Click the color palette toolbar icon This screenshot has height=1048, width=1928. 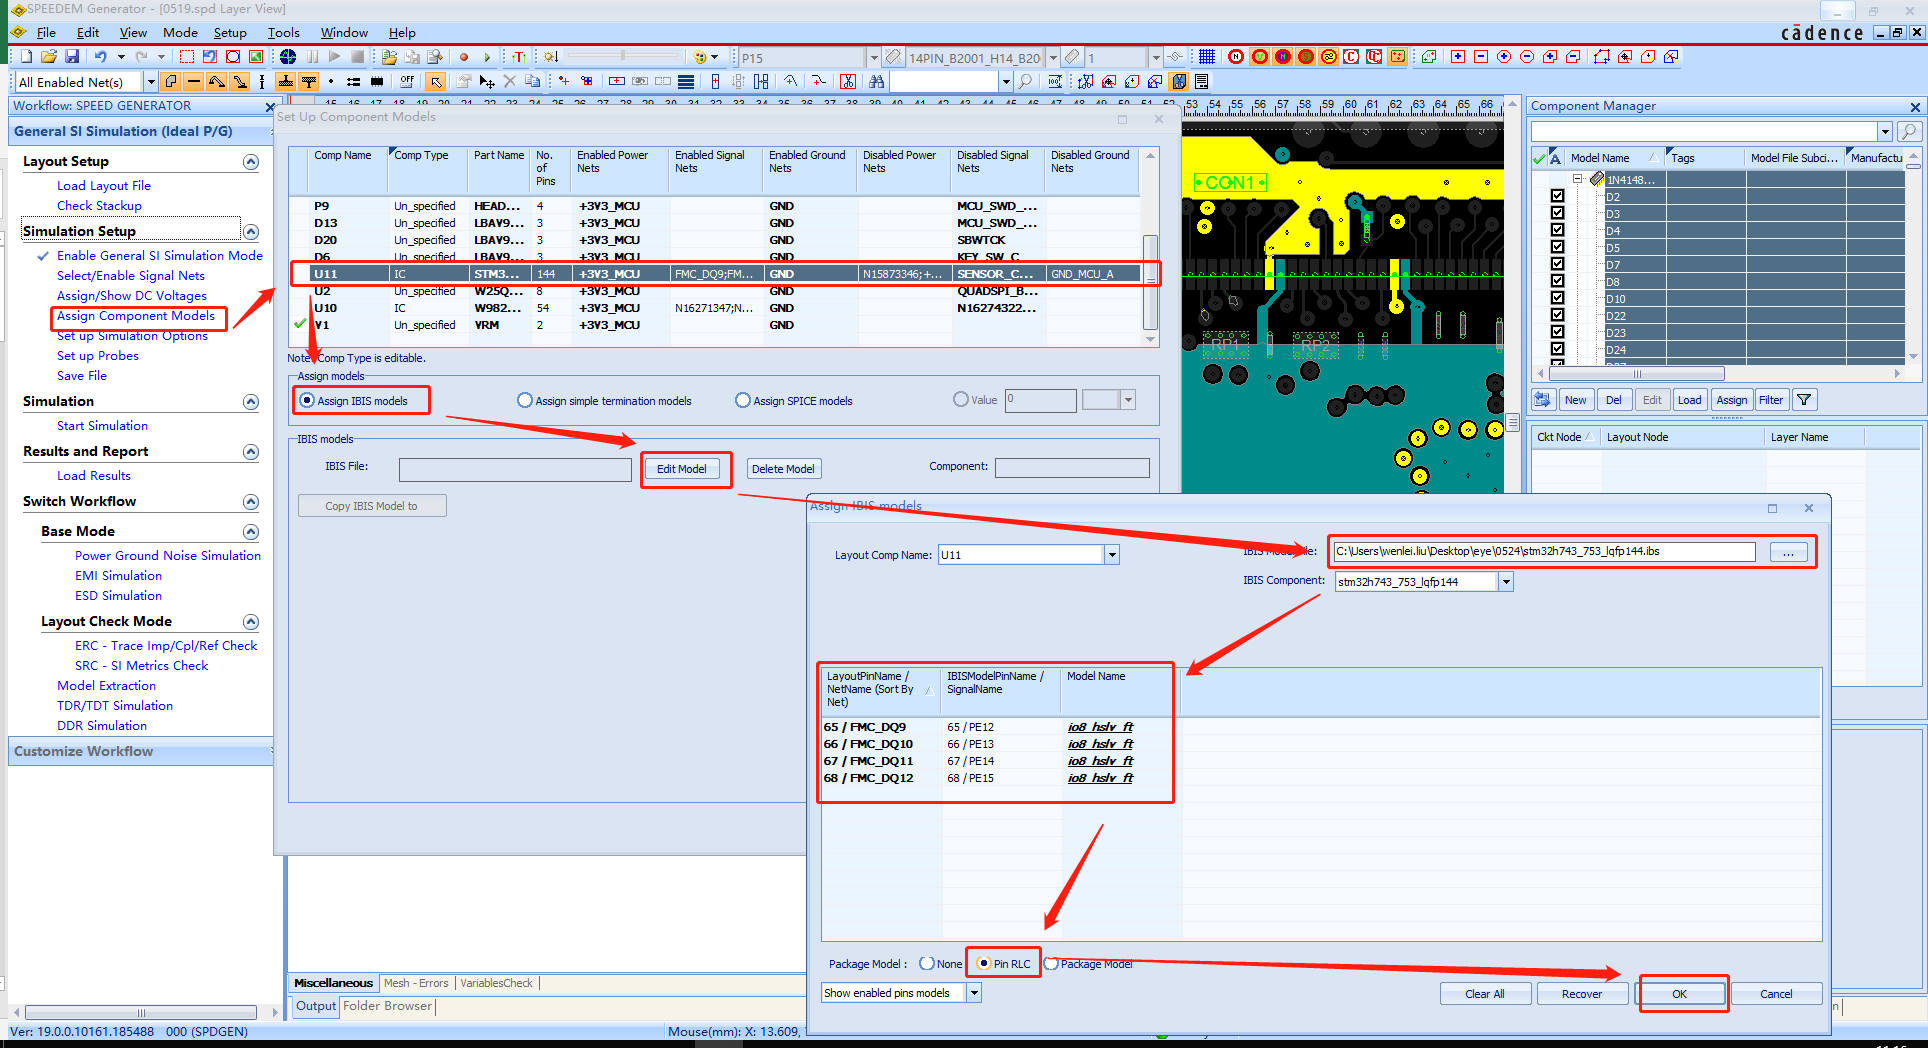[x=700, y=57]
